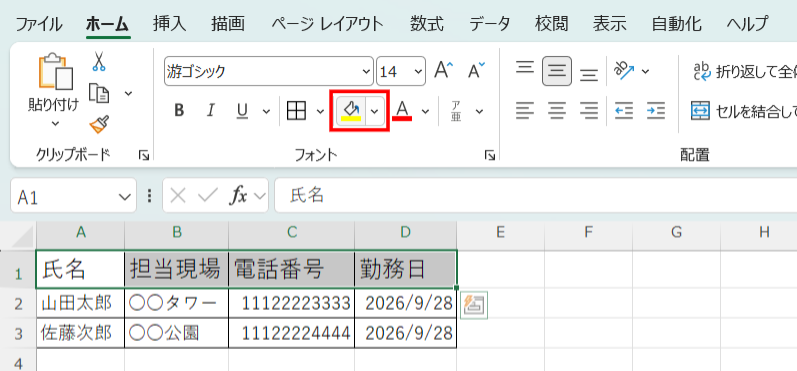Click the Insert Function fx icon
The width and height of the screenshot is (797, 371).
(239, 196)
